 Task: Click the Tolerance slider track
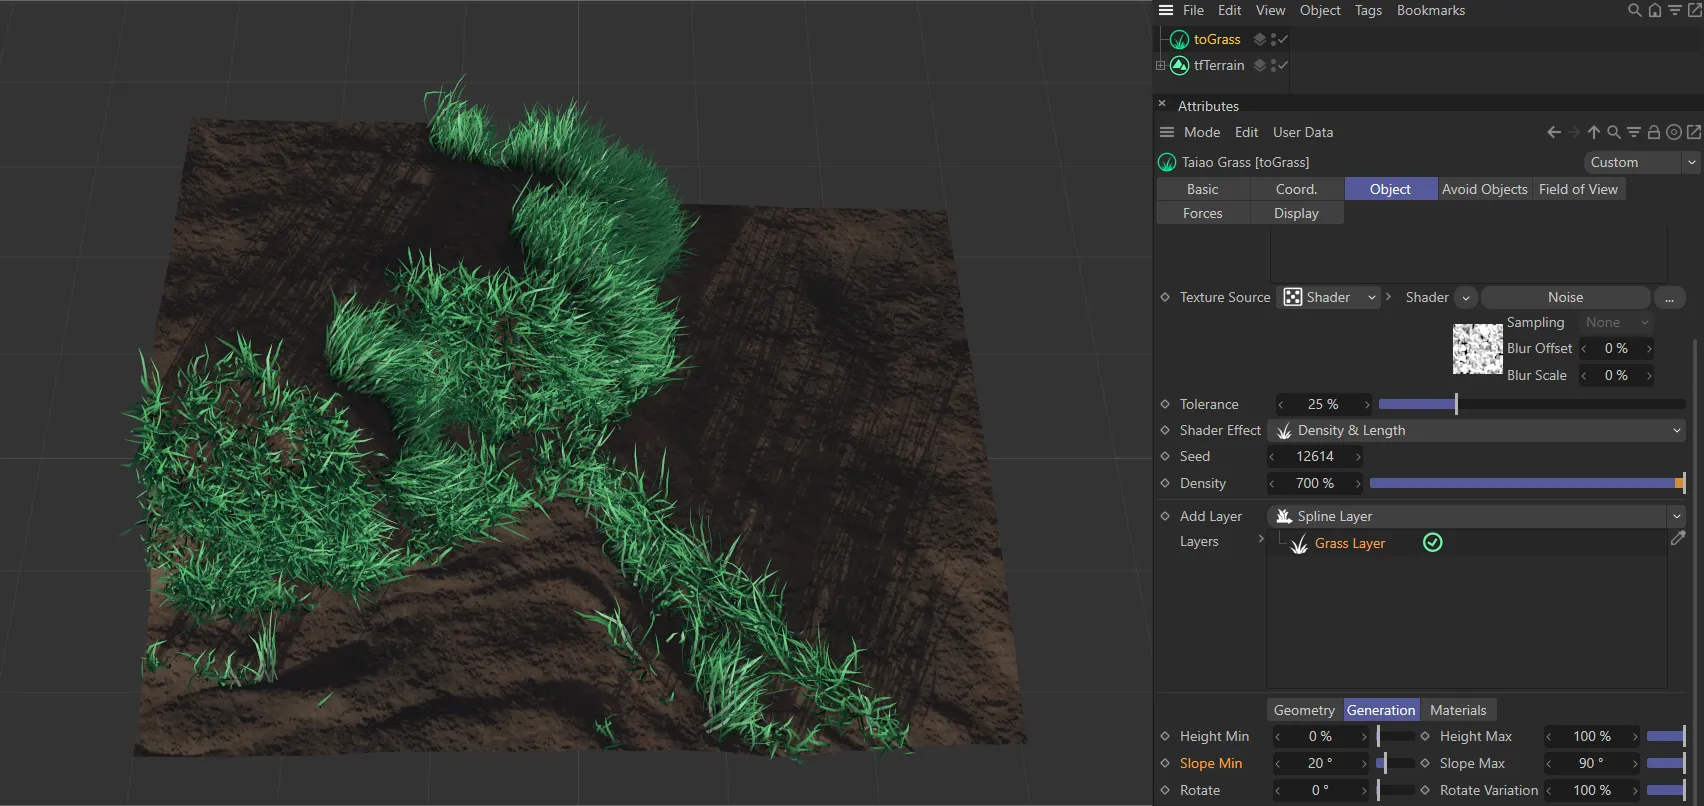click(x=1531, y=405)
